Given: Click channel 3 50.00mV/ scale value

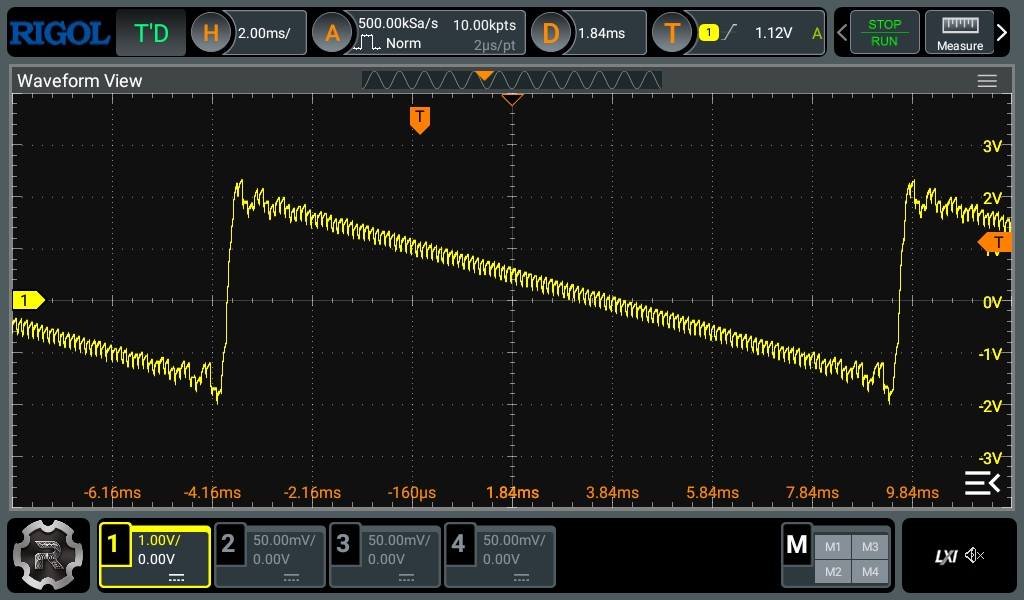Looking at the screenshot, I should [399, 540].
